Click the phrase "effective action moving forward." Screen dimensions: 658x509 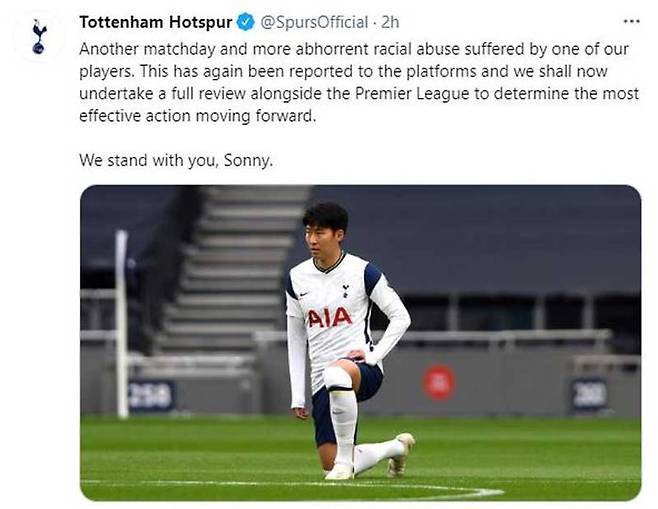pyautogui.click(x=197, y=116)
